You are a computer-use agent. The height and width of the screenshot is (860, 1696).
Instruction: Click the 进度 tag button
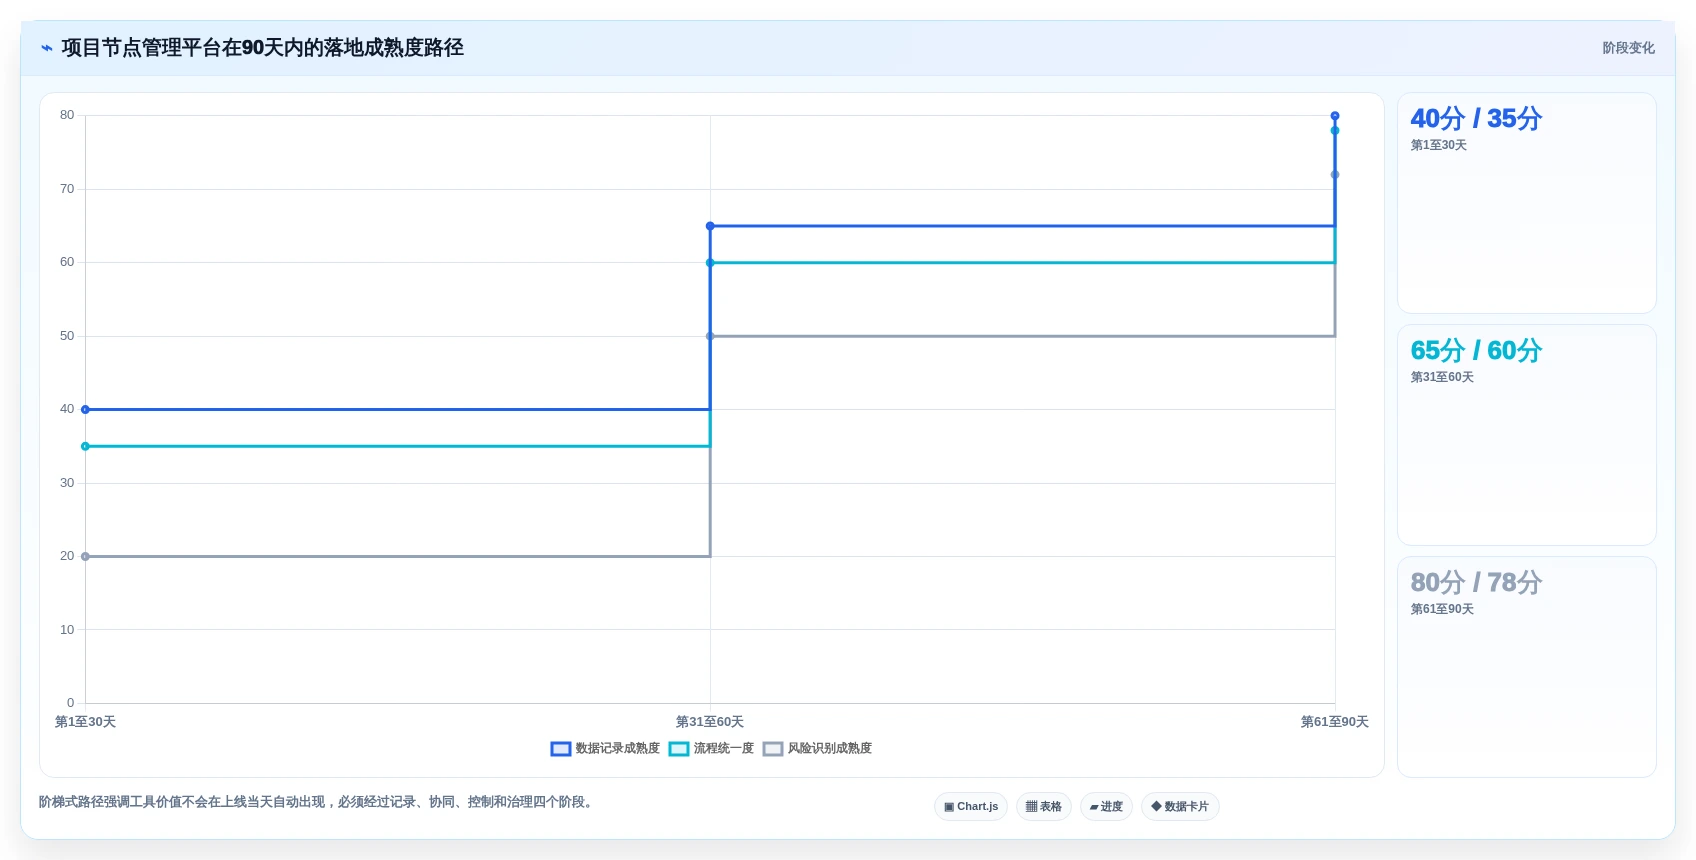pyautogui.click(x=1106, y=807)
